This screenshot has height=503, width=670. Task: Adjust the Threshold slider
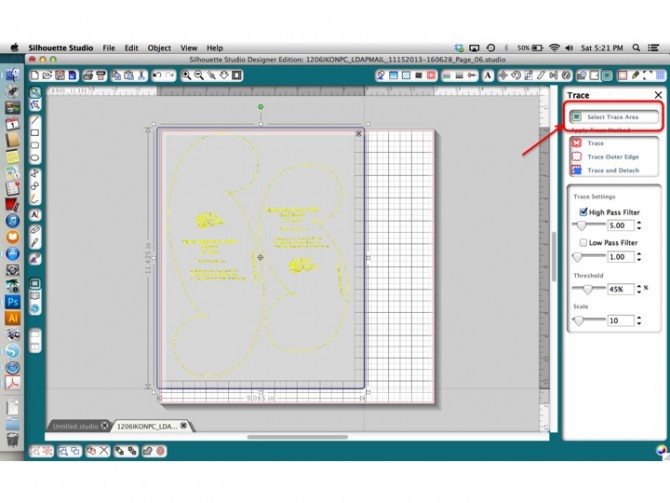click(588, 289)
